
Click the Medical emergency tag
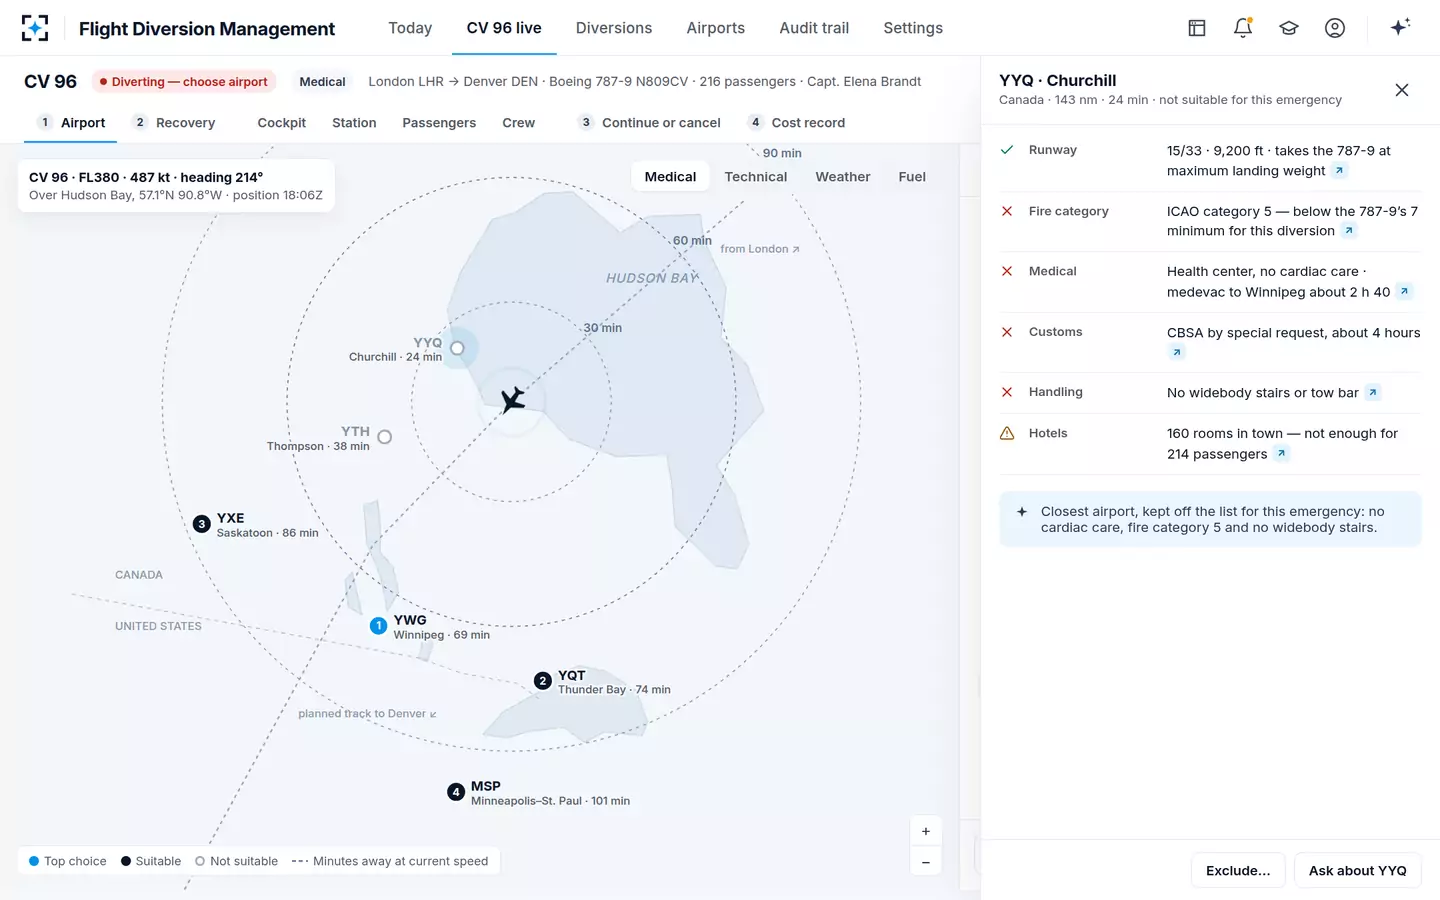click(322, 82)
